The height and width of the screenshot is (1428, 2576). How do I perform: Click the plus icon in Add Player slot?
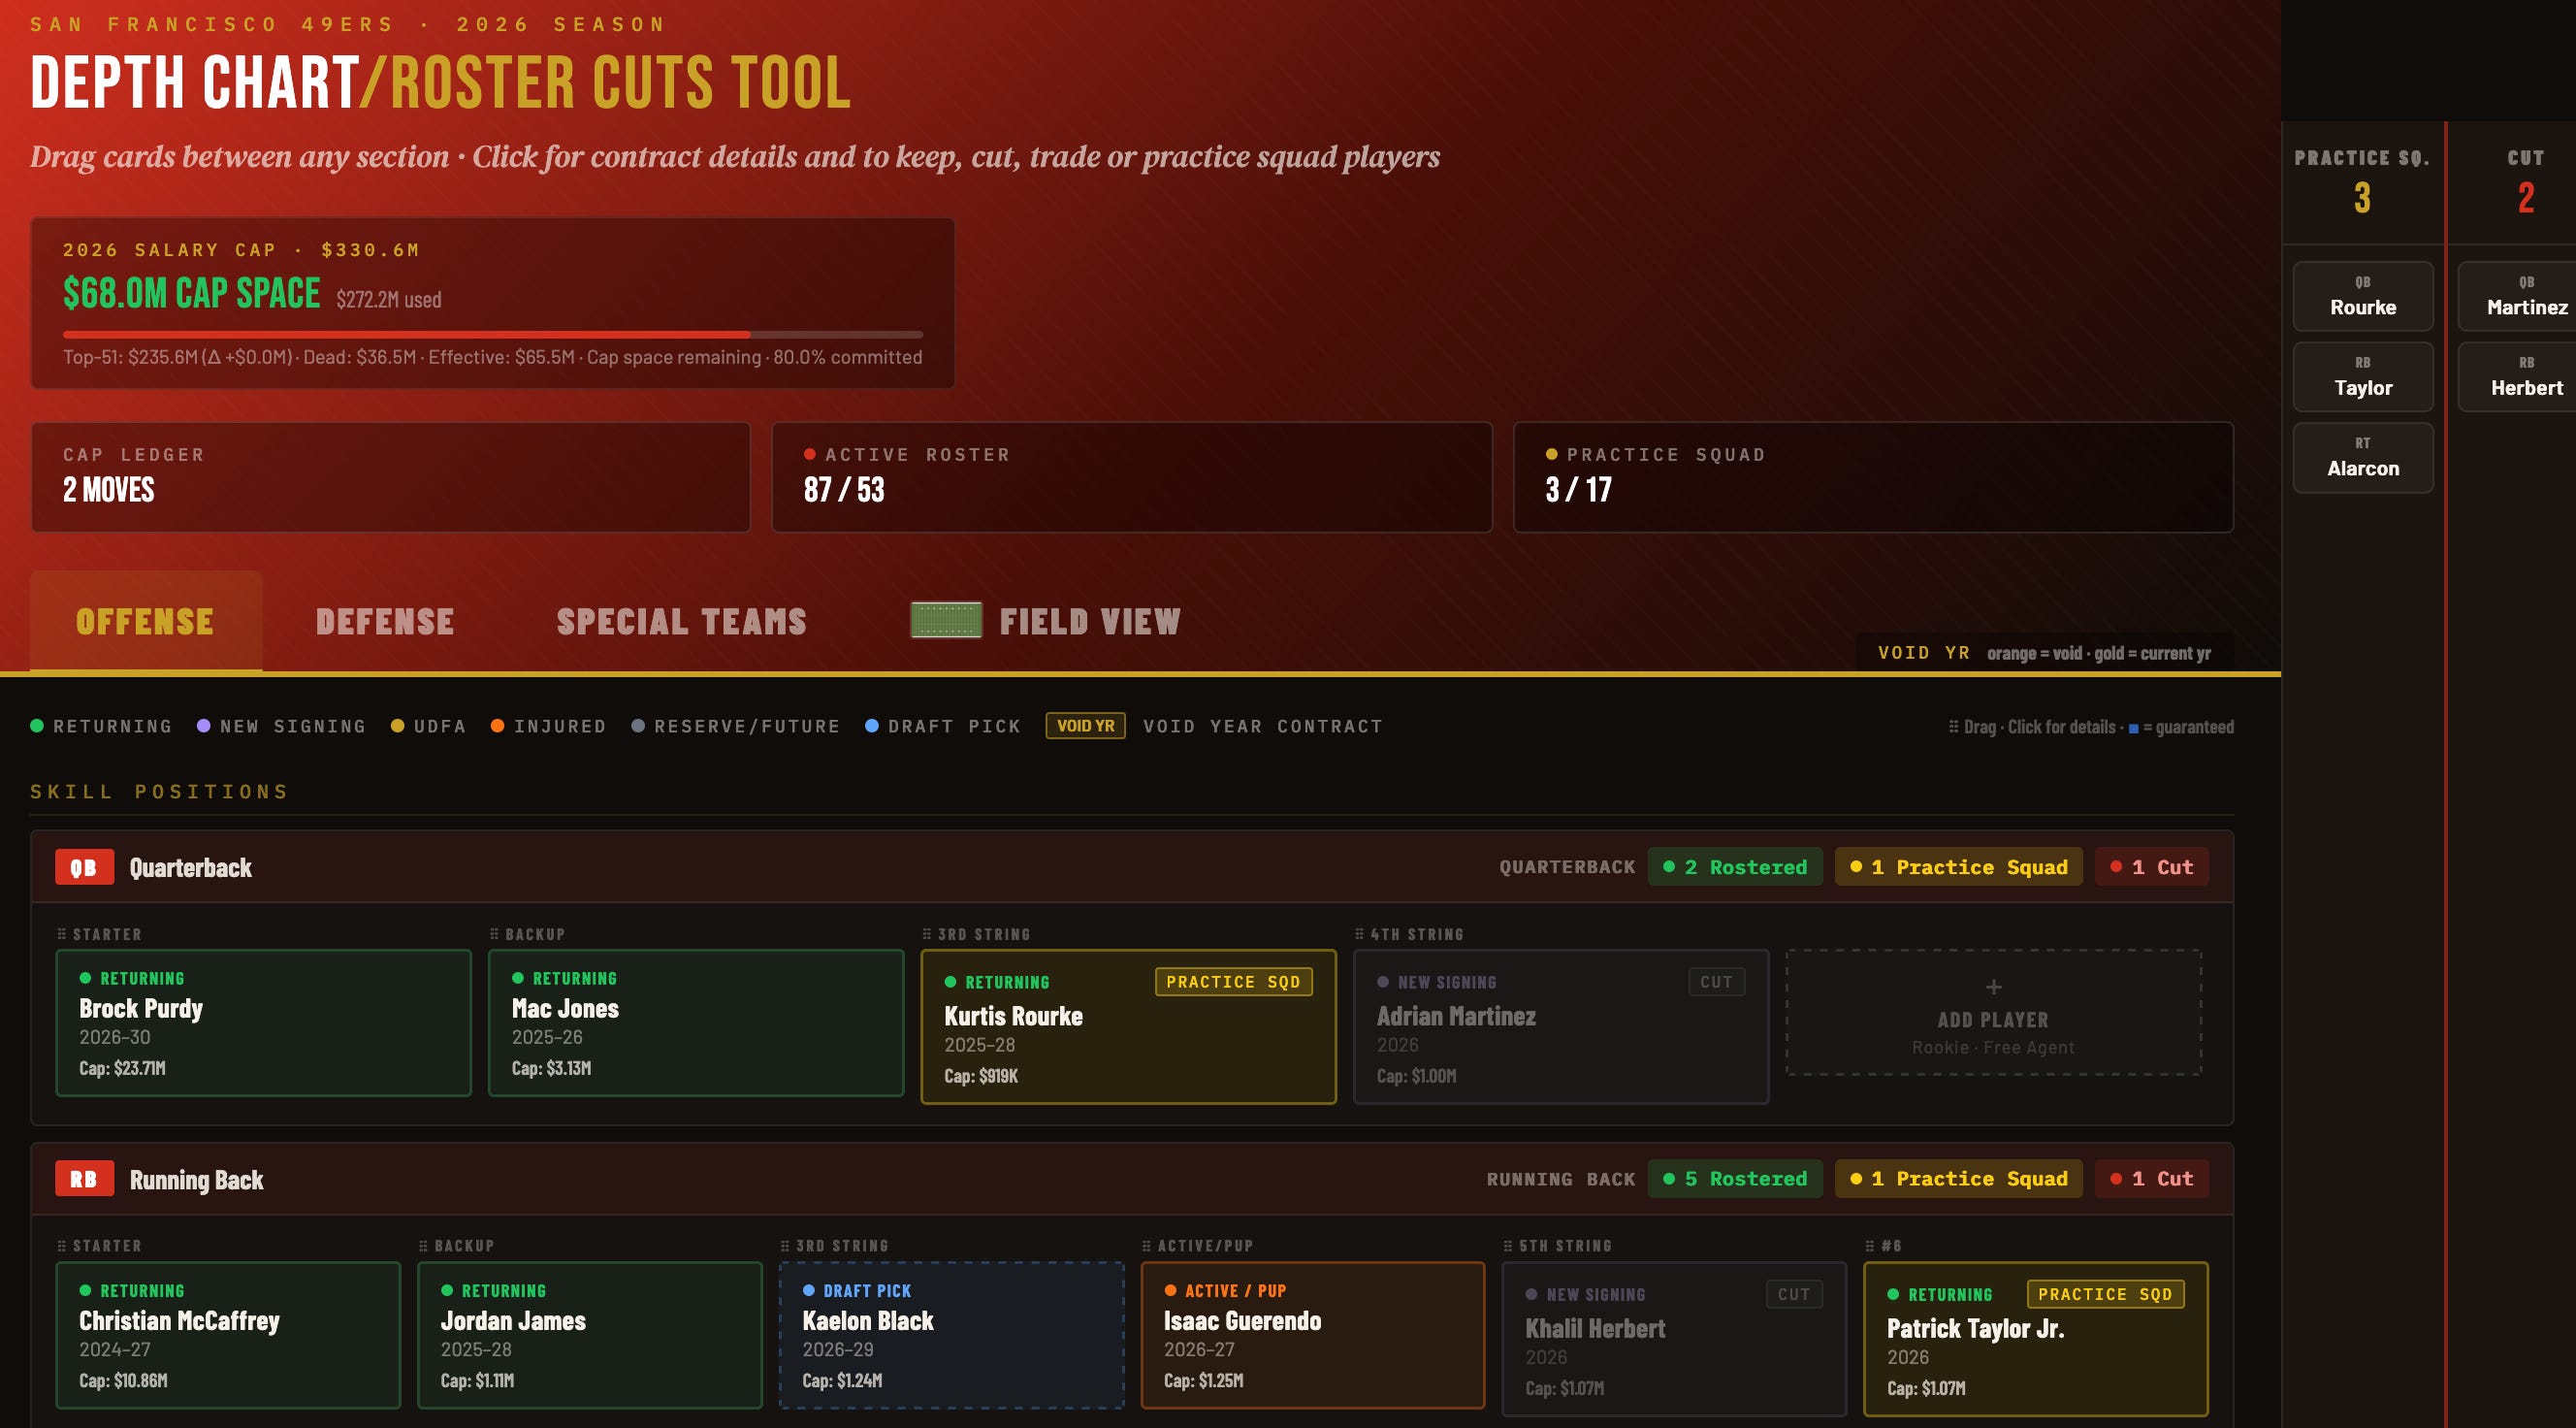[x=1993, y=987]
